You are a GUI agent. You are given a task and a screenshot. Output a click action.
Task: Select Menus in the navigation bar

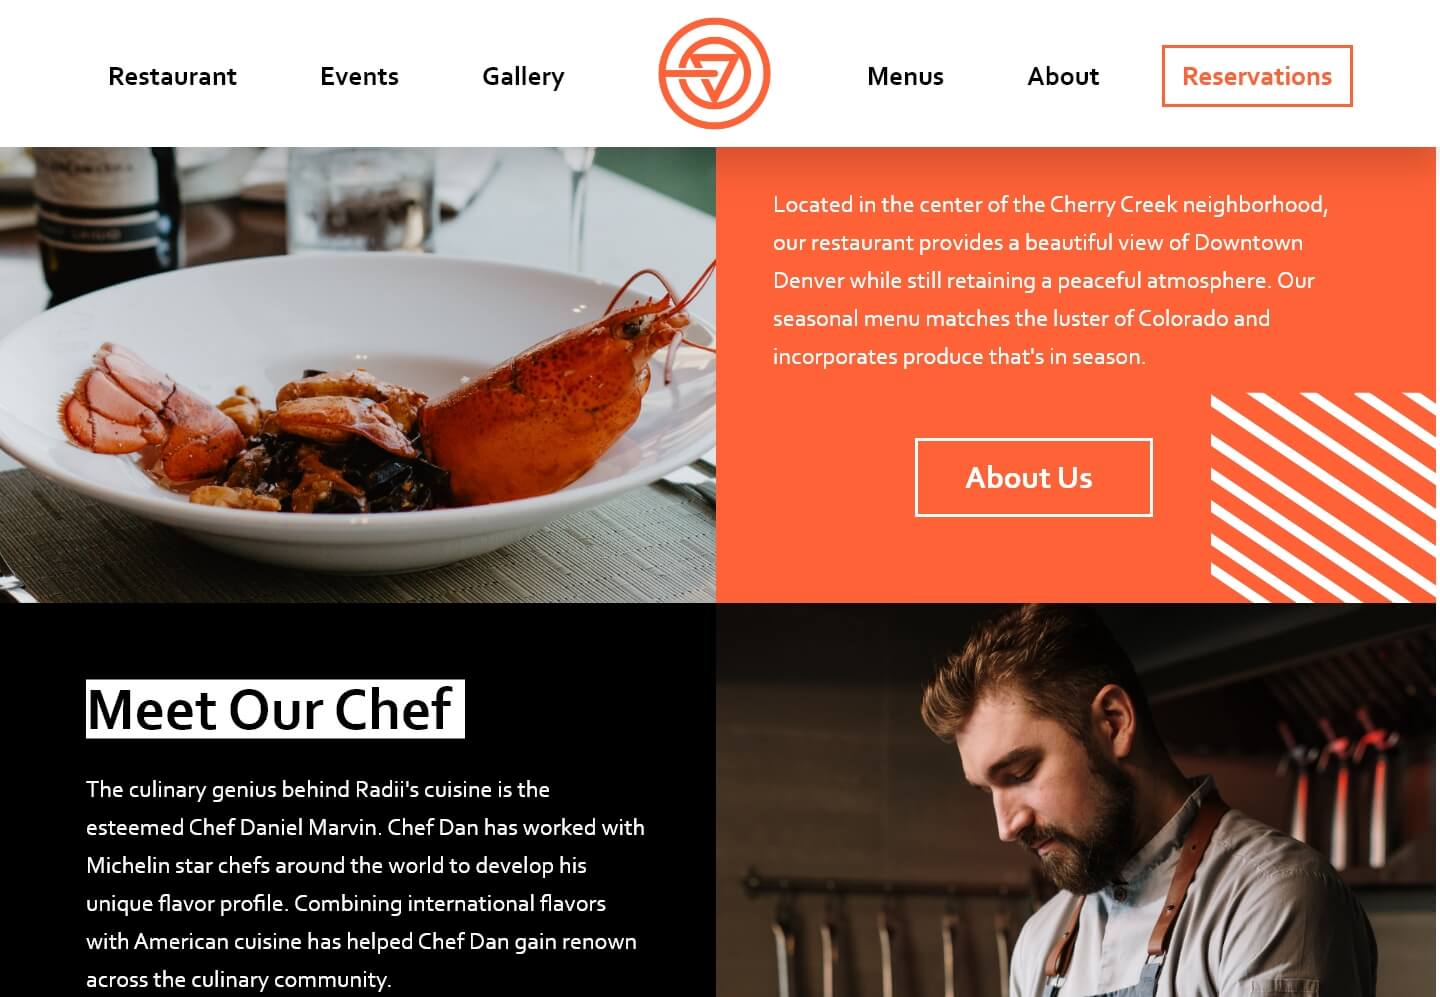905,76
